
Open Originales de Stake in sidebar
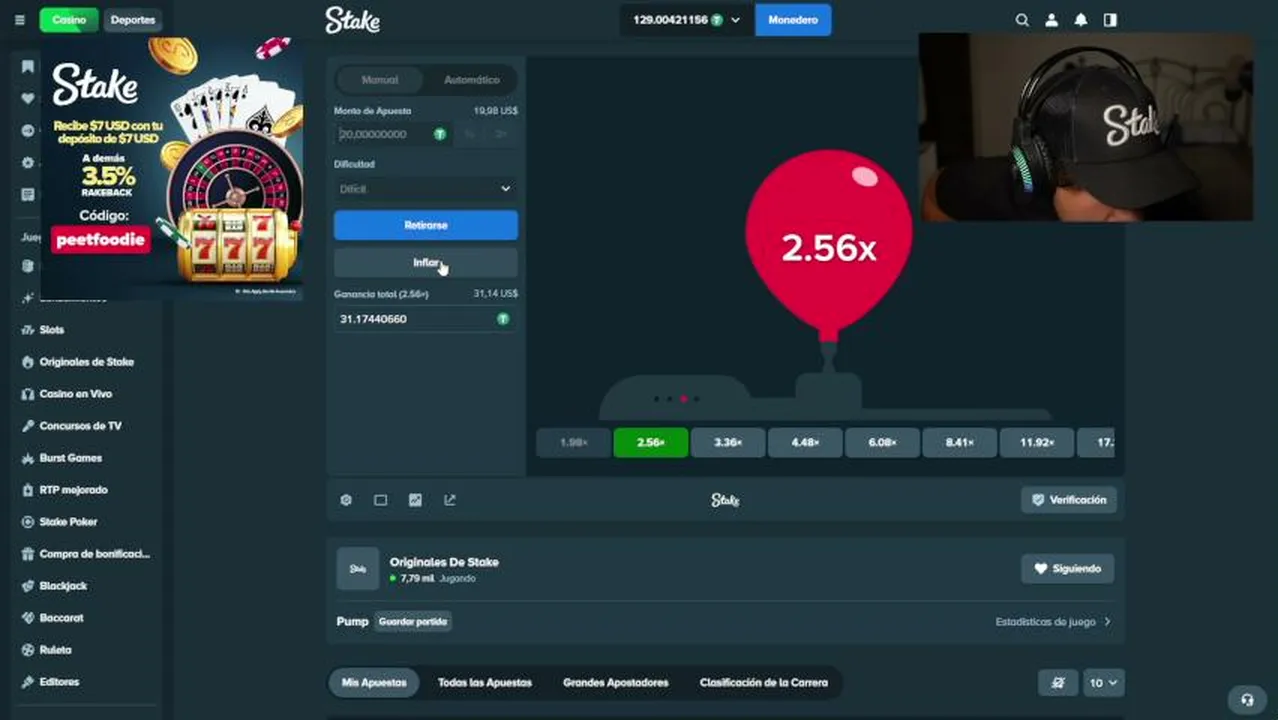(x=86, y=362)
